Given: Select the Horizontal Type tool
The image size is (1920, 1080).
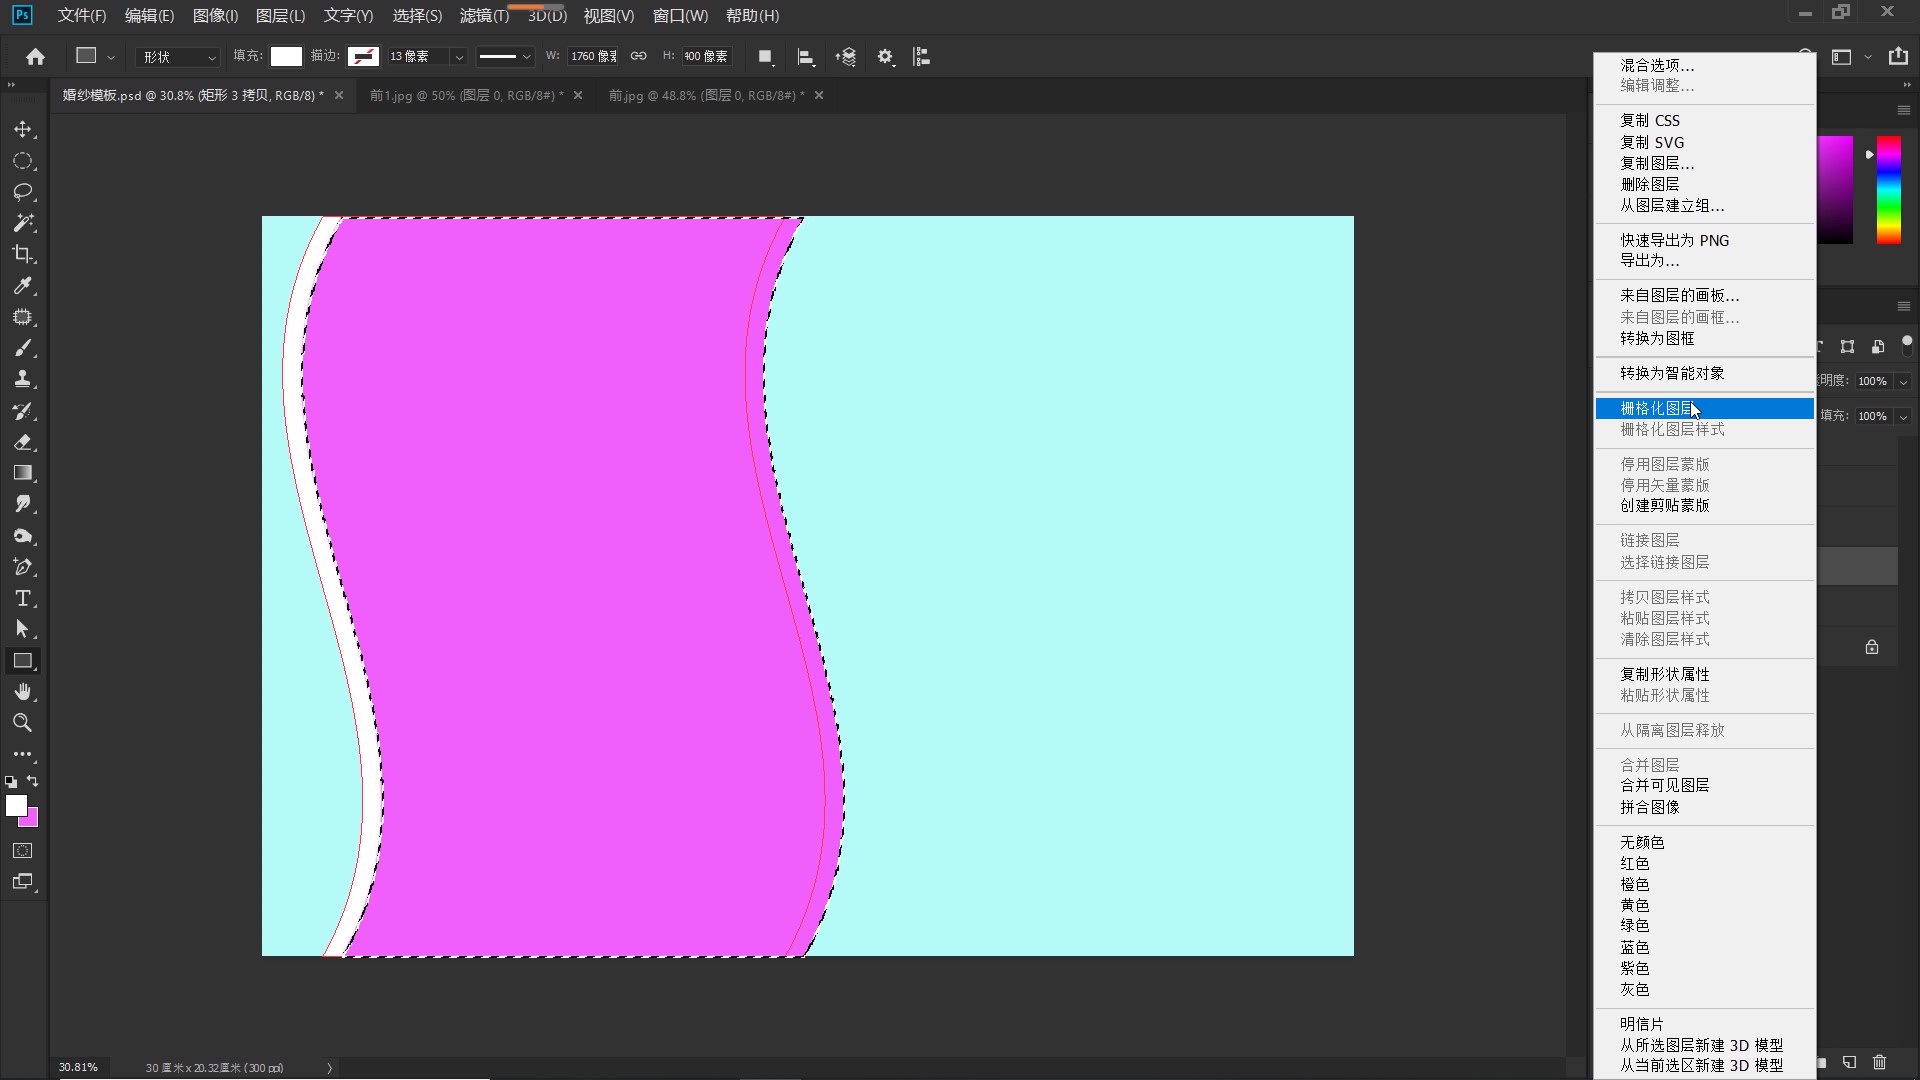Looking at the screenshot, I should click(x=23, y=598).
